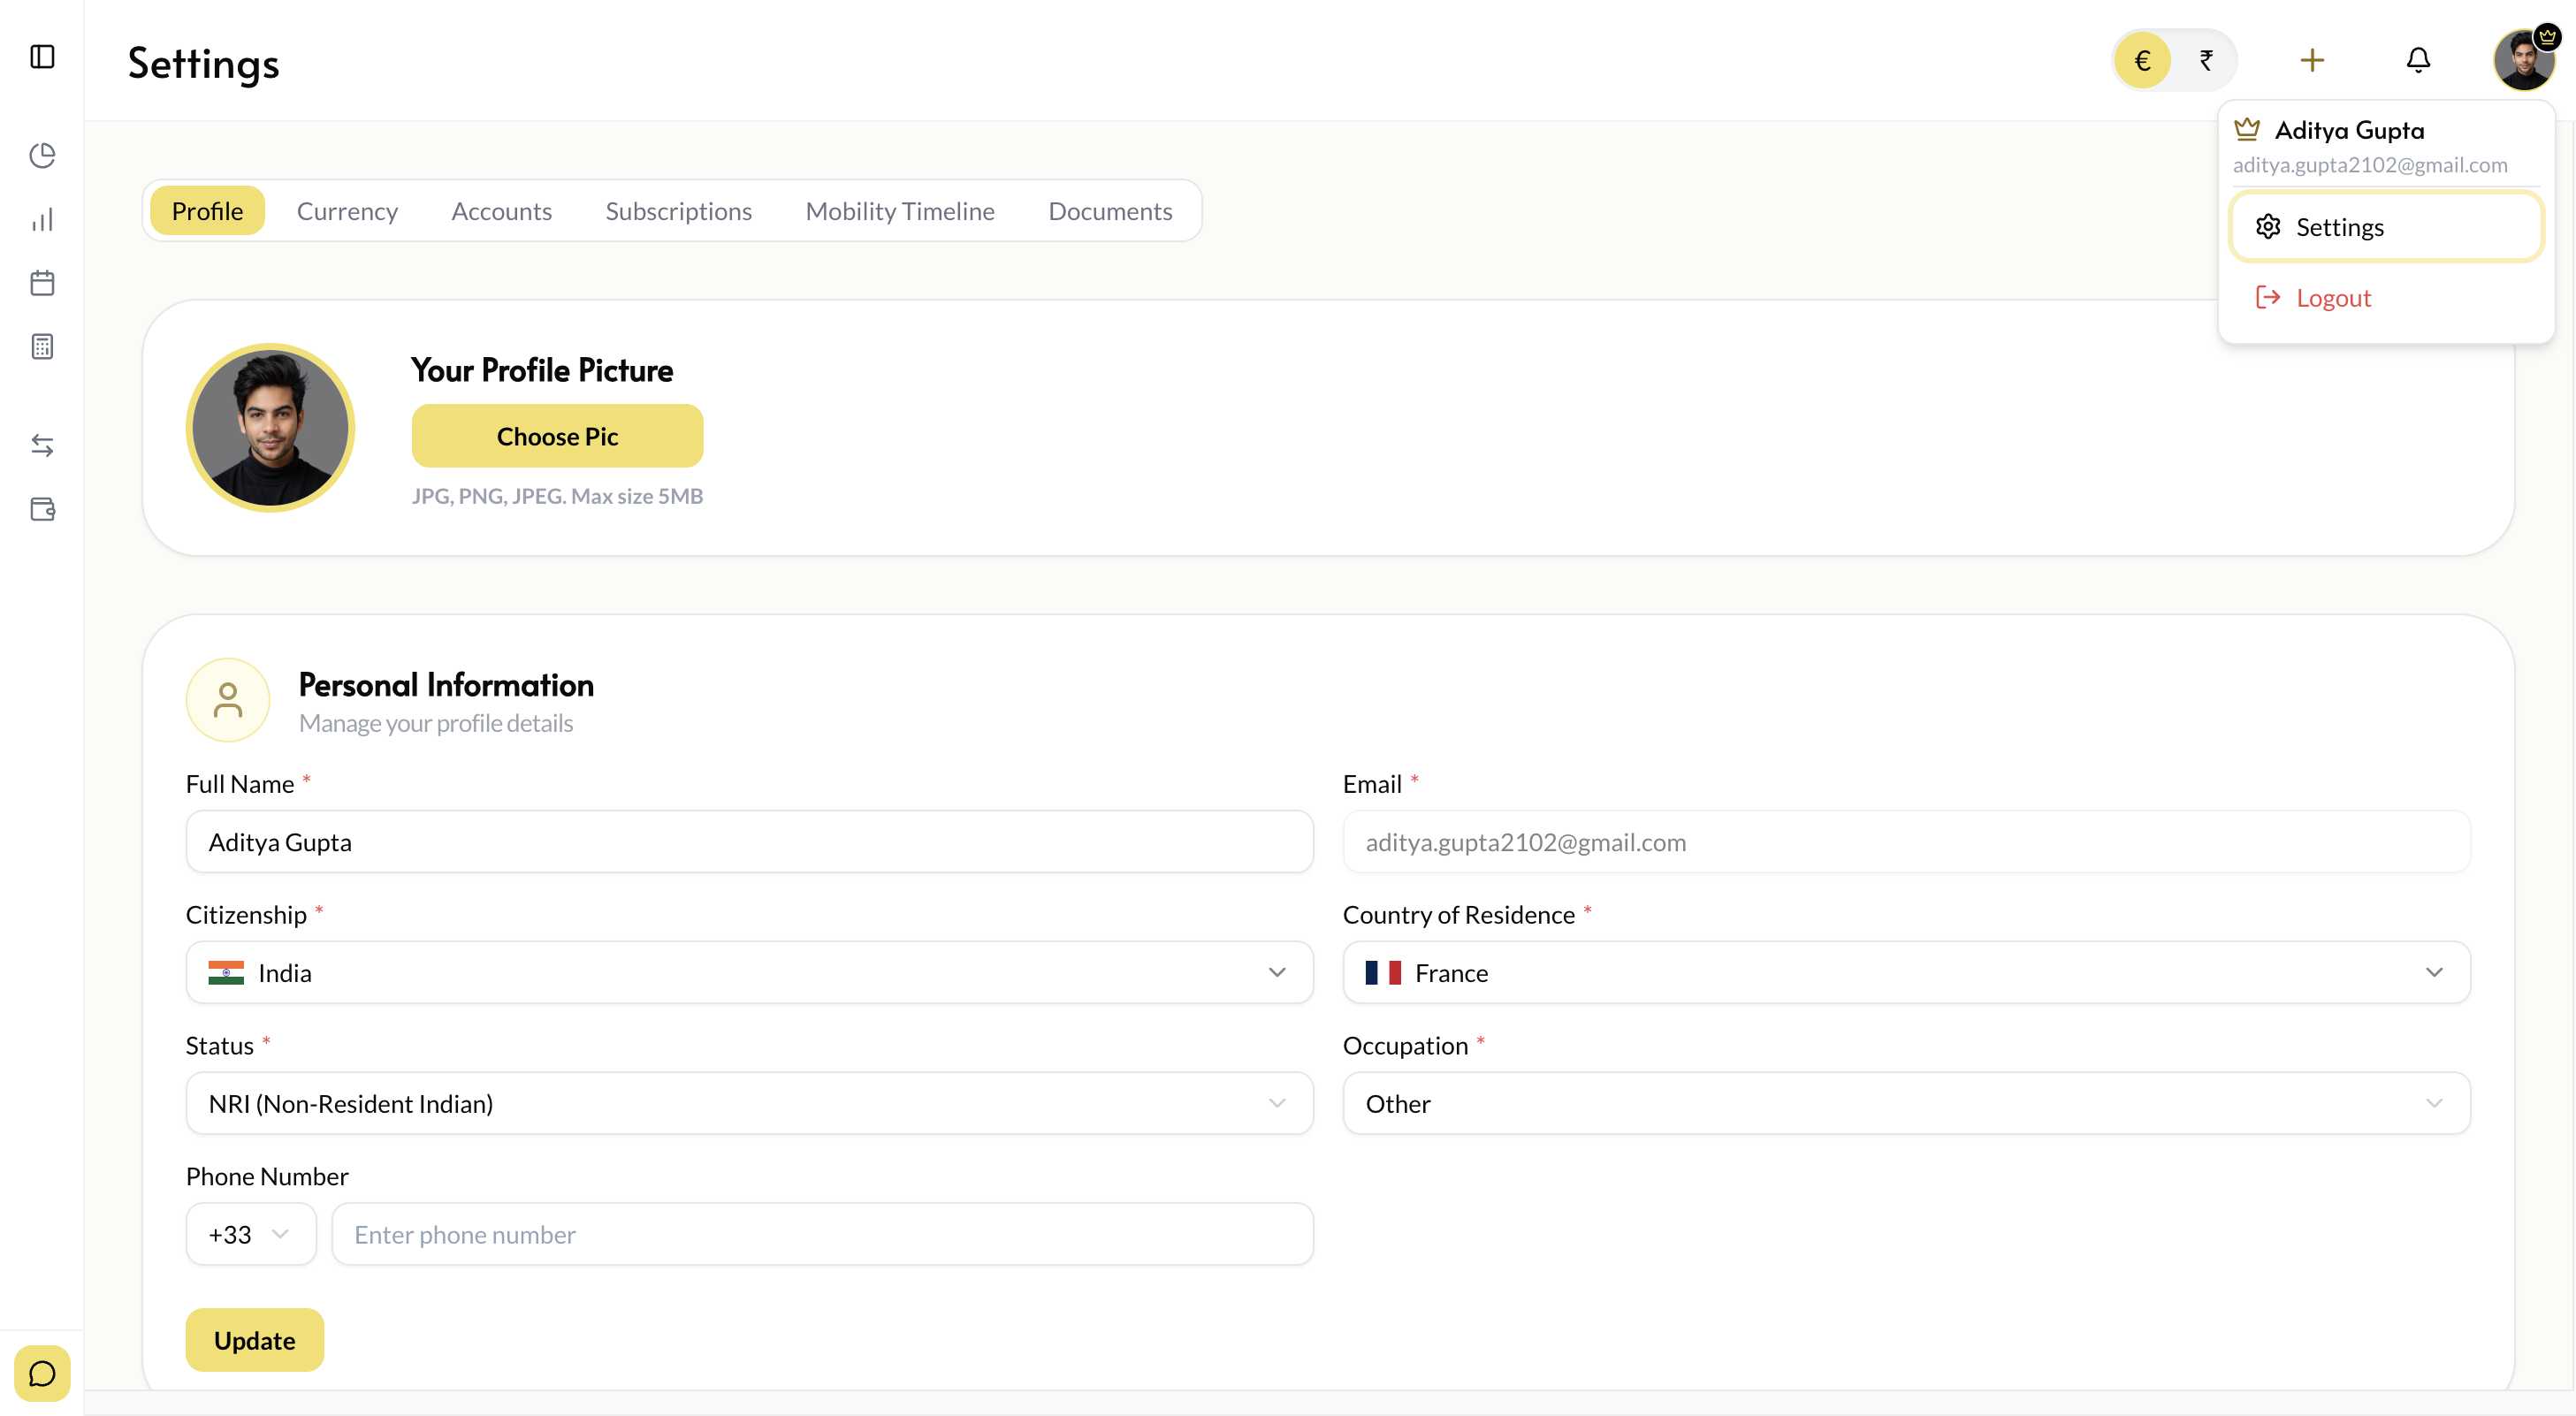Click the Enter phone number field

tap(822, 1234)
